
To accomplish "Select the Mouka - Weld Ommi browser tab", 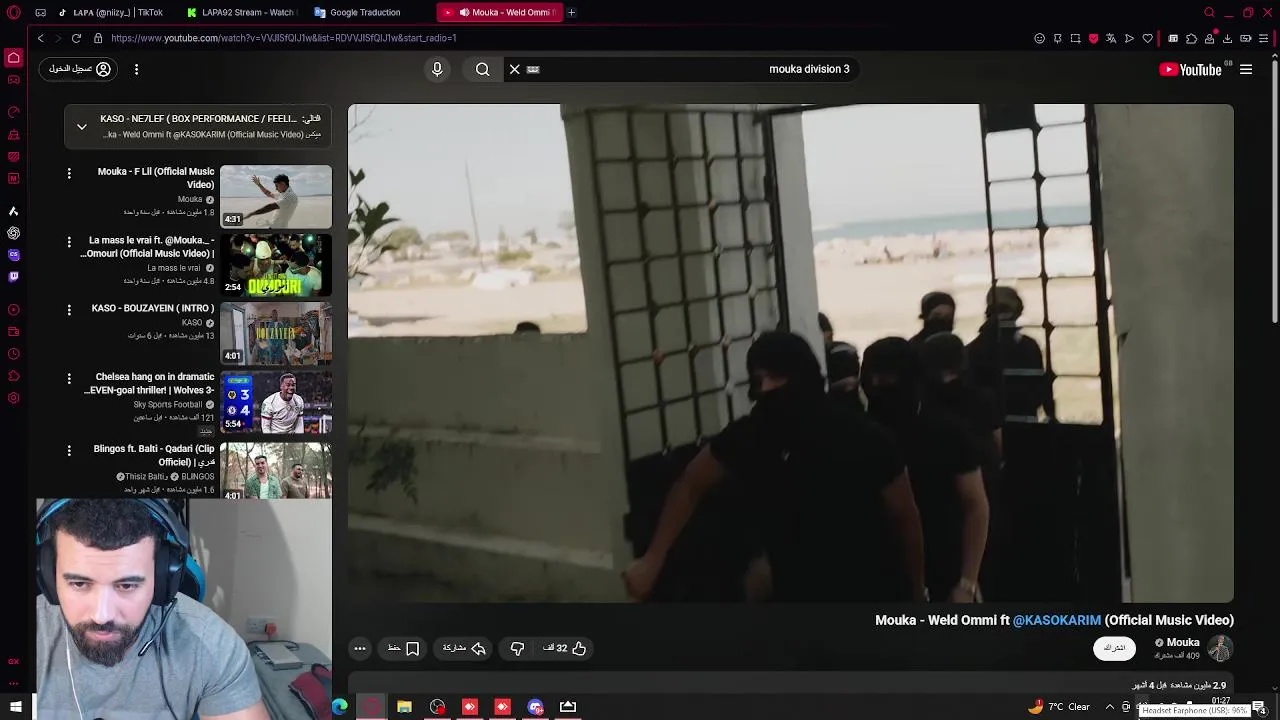I will point(500,12).
